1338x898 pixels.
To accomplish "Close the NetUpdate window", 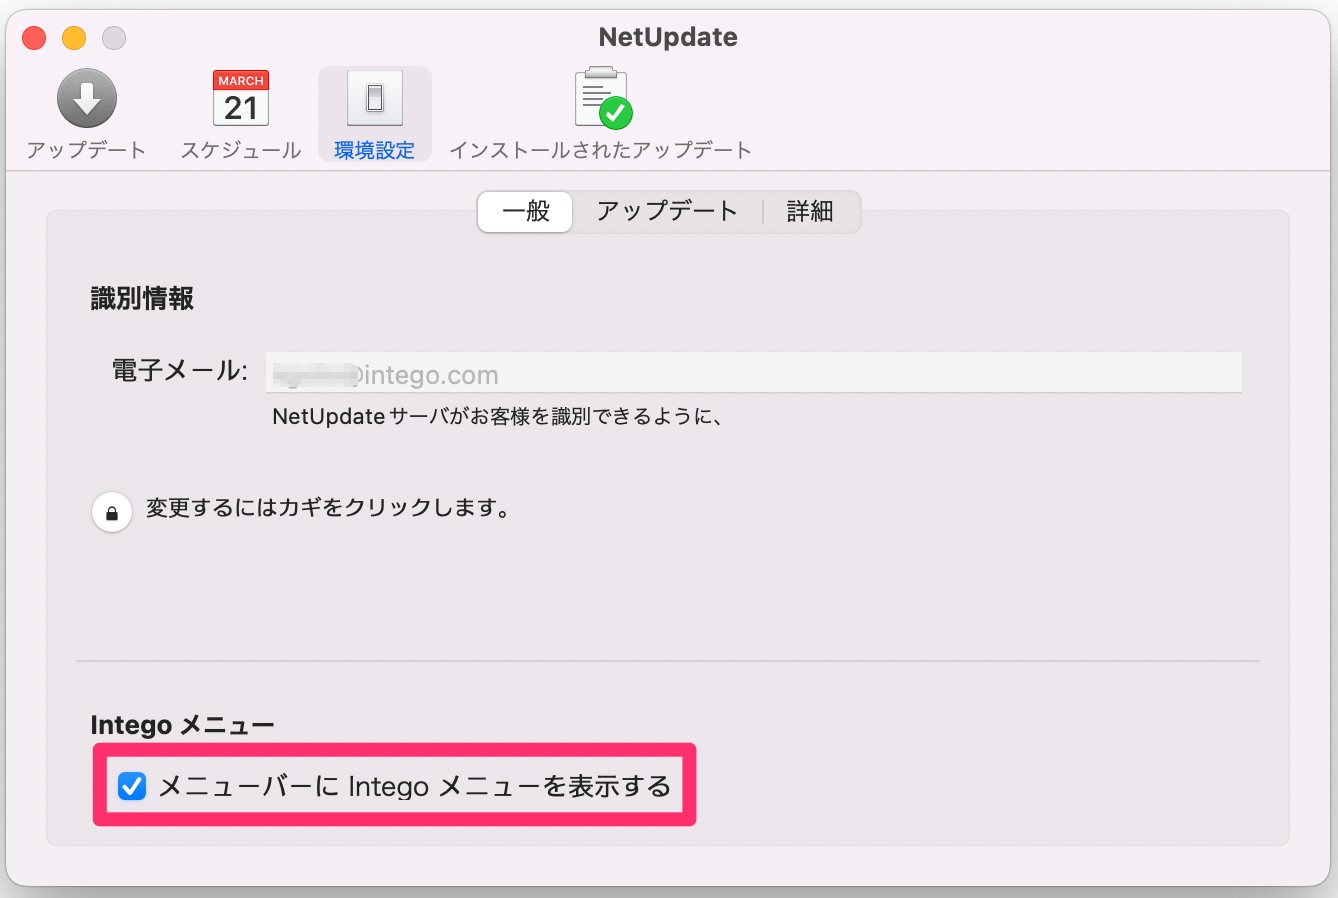I will pos(34,38).
